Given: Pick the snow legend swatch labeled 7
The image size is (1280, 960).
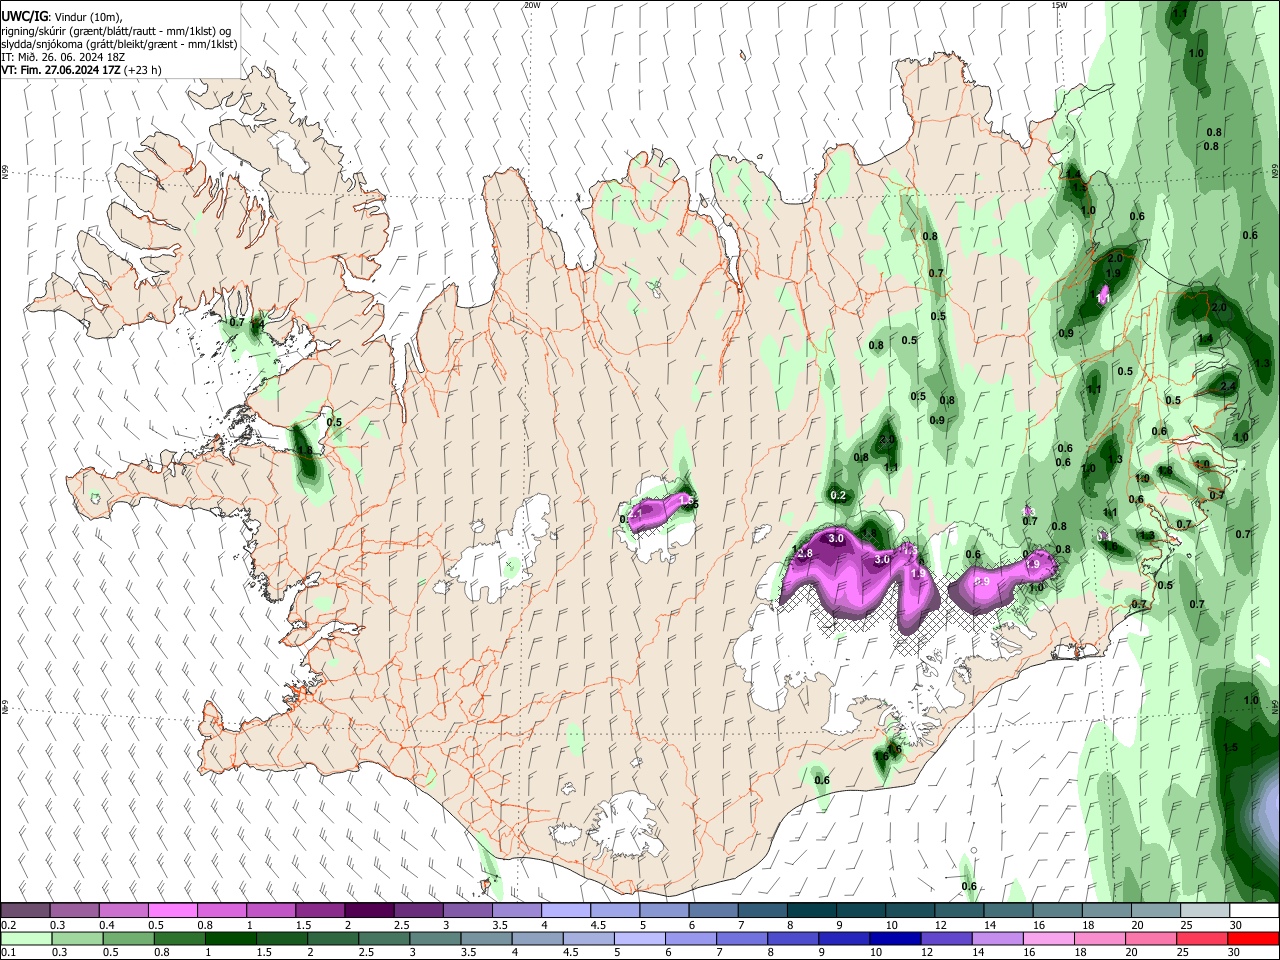Looking at the screenshot, I should click(762, 910).
